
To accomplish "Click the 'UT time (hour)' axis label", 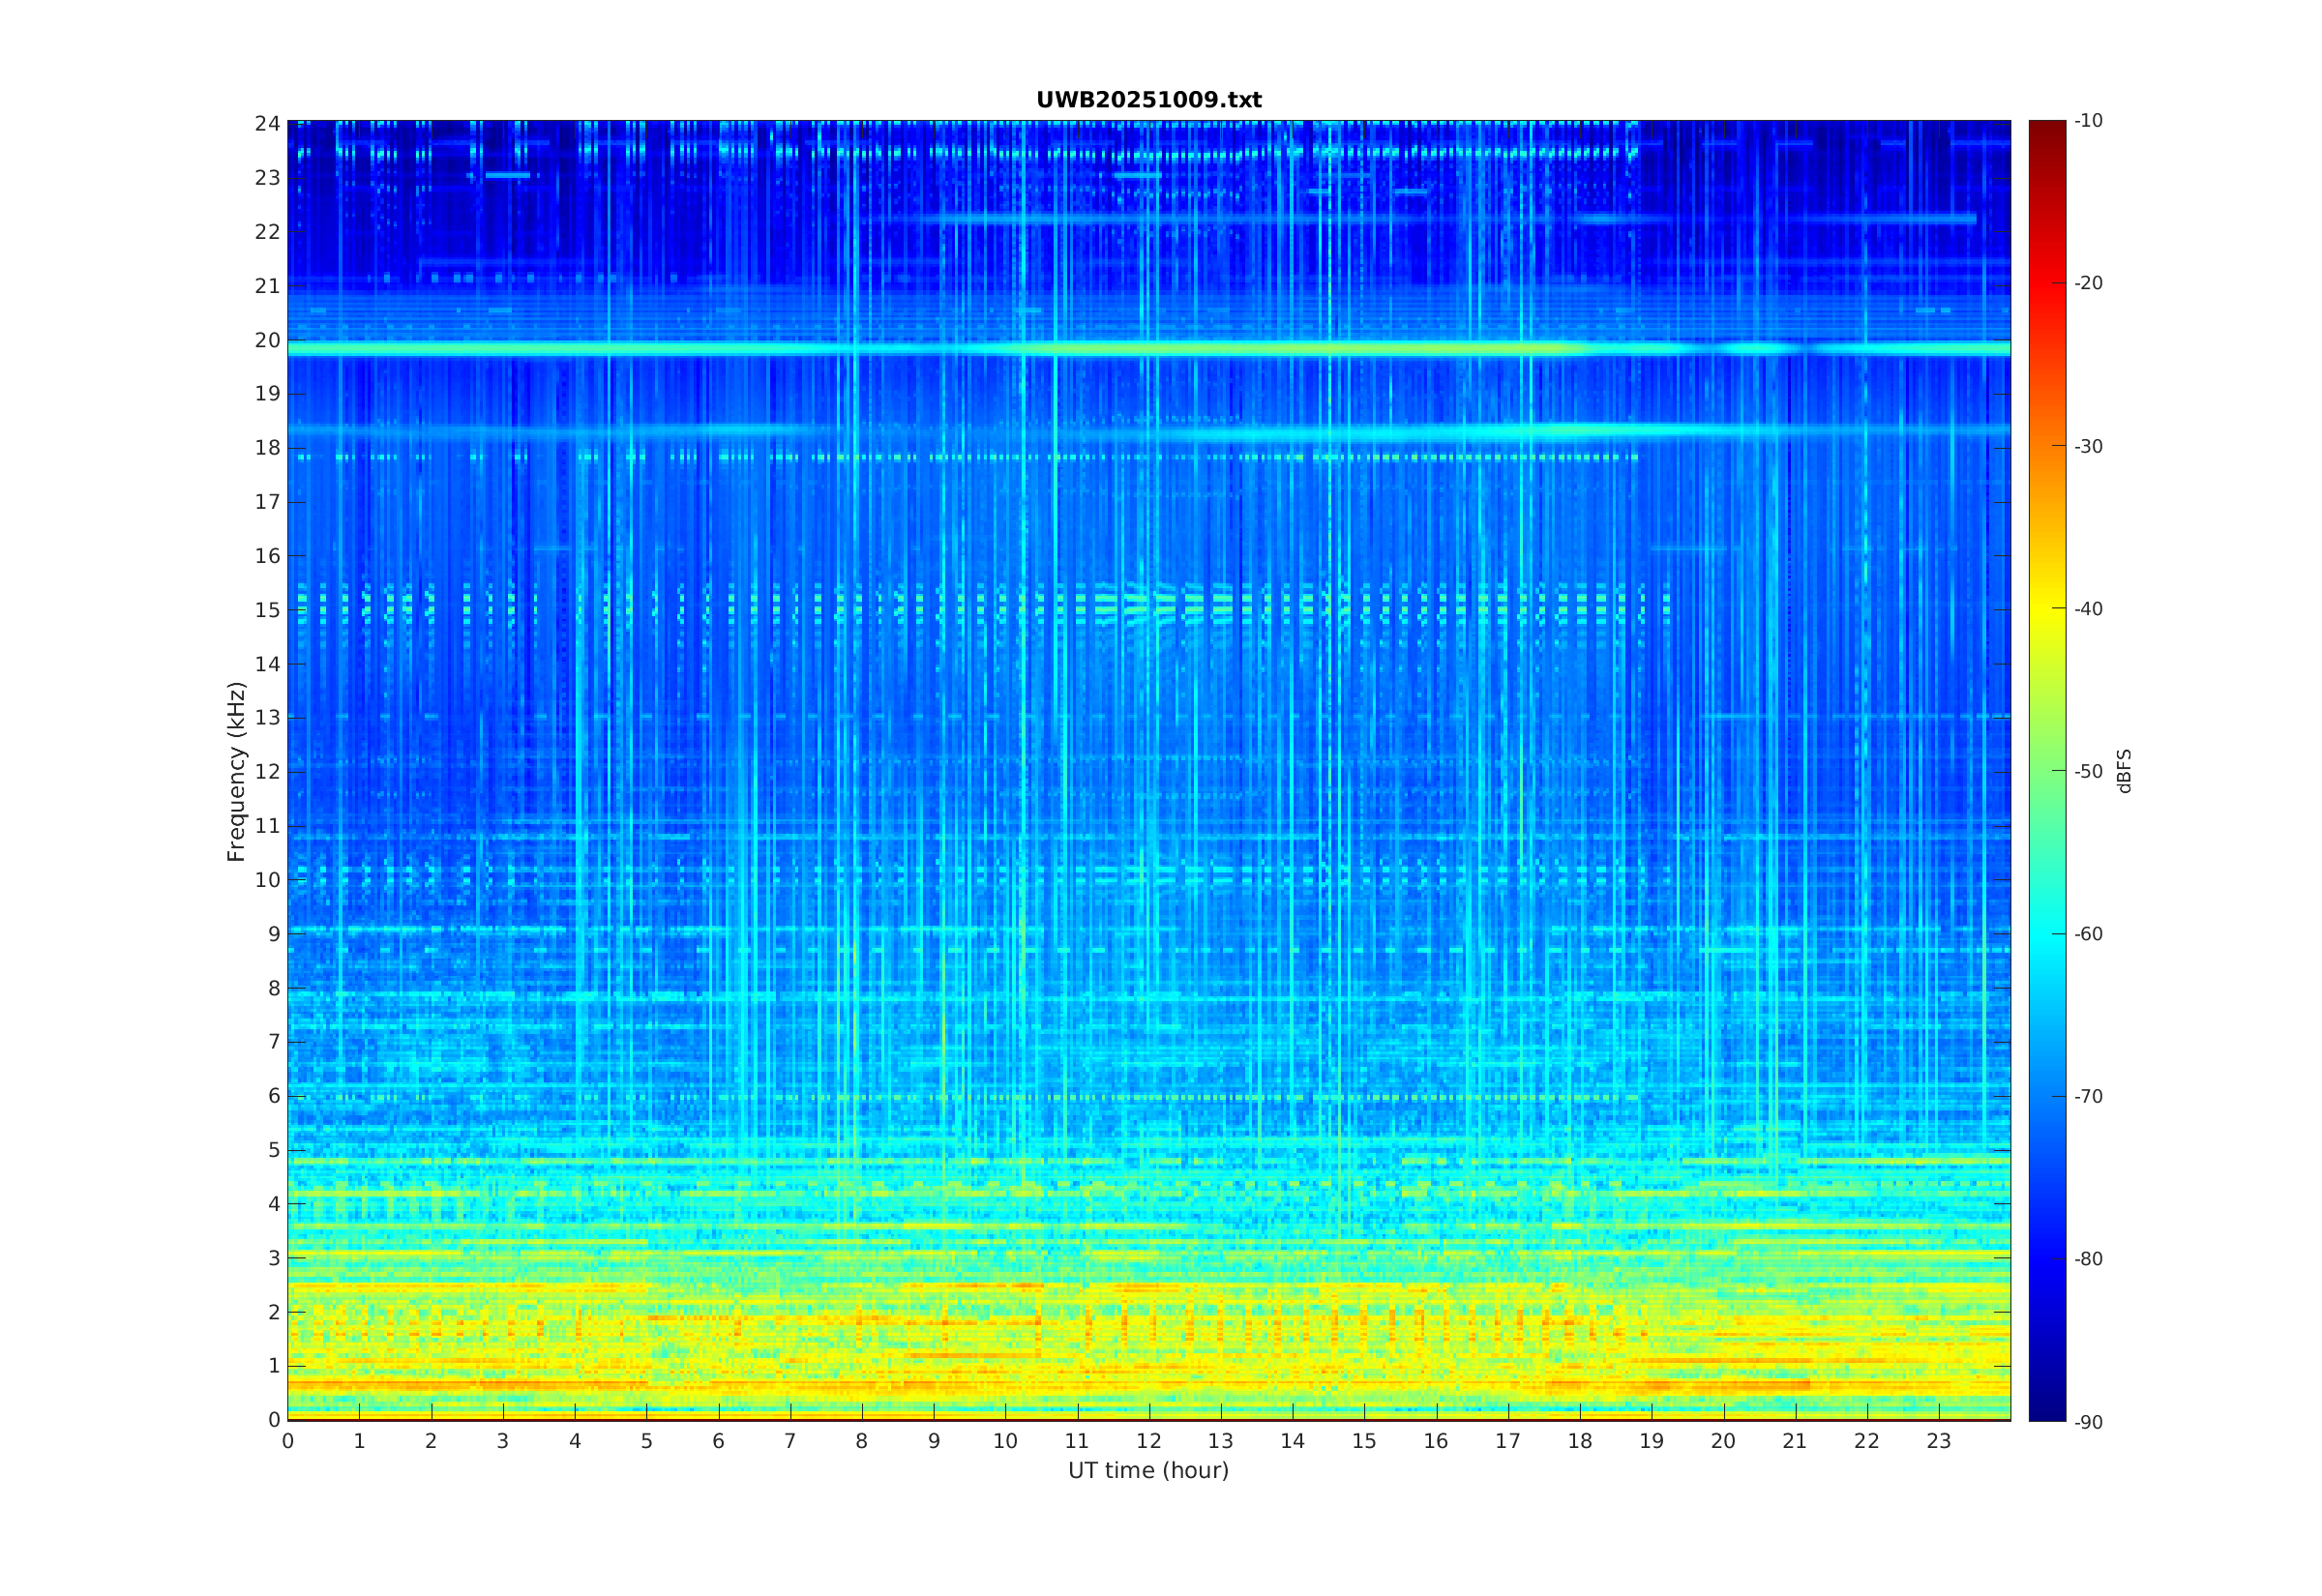I will [1148, 1470].
